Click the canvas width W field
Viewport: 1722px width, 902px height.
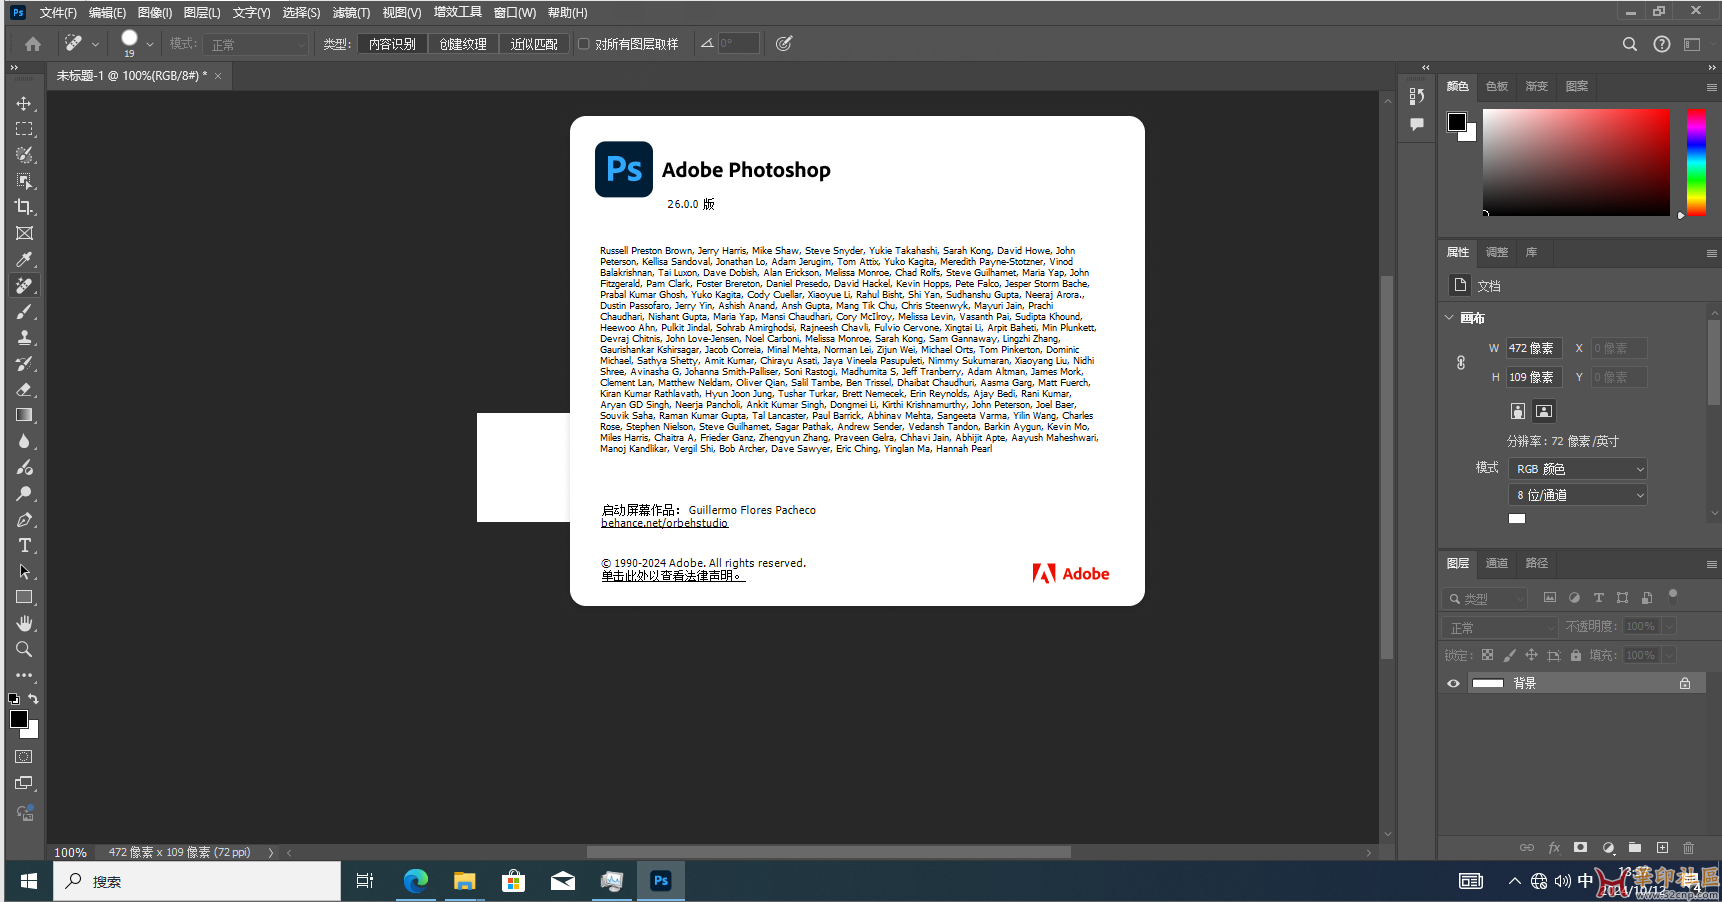point(1534,349)
